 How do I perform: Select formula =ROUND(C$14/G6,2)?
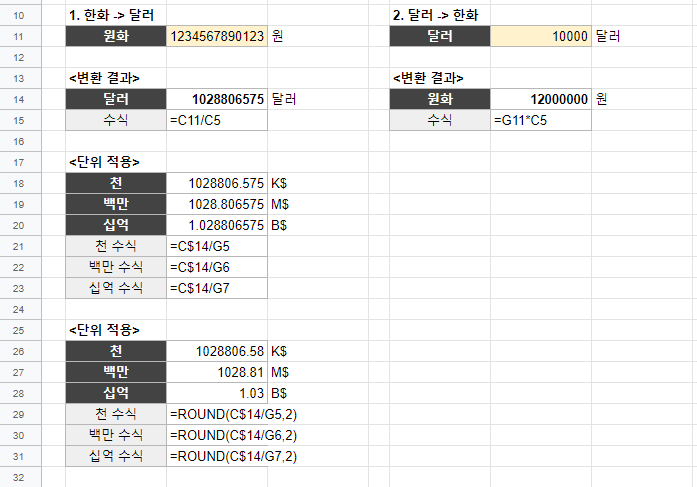click(233, 435)
